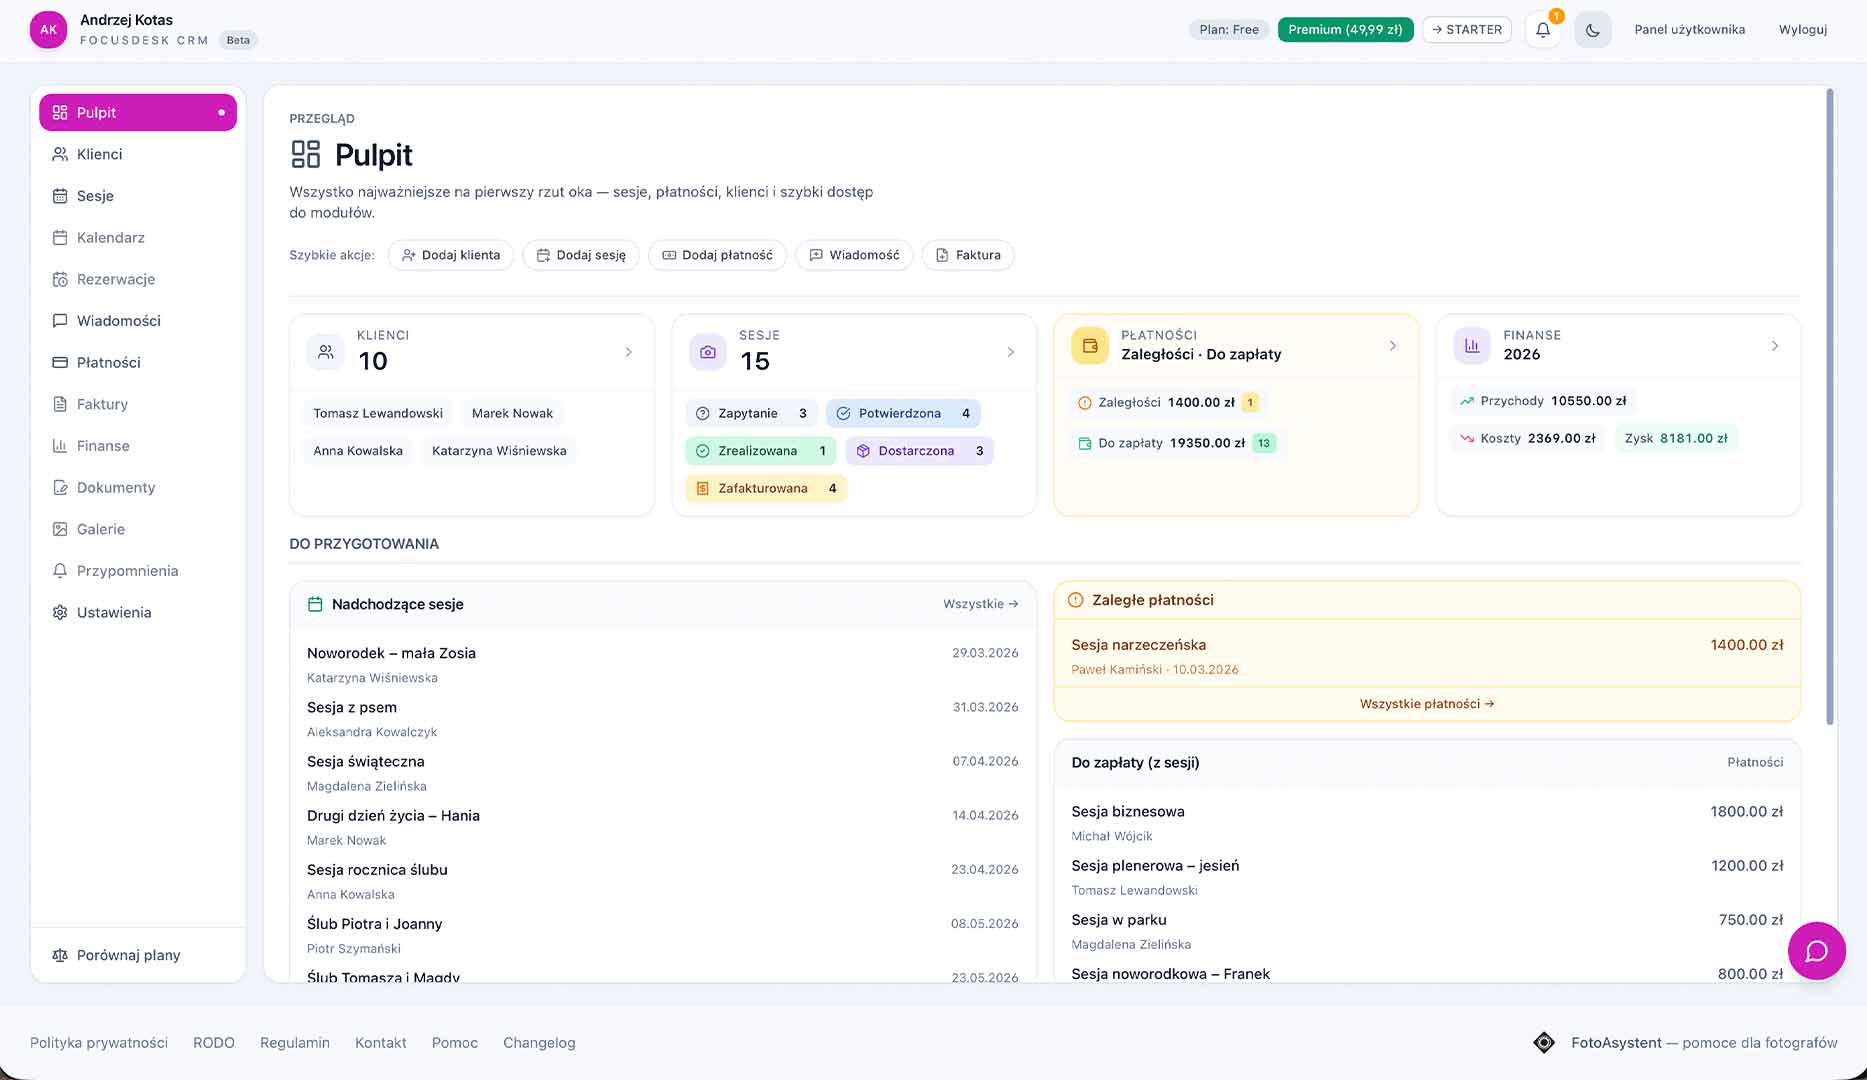Click the chart icon in Finanse card

point(1472,346)
